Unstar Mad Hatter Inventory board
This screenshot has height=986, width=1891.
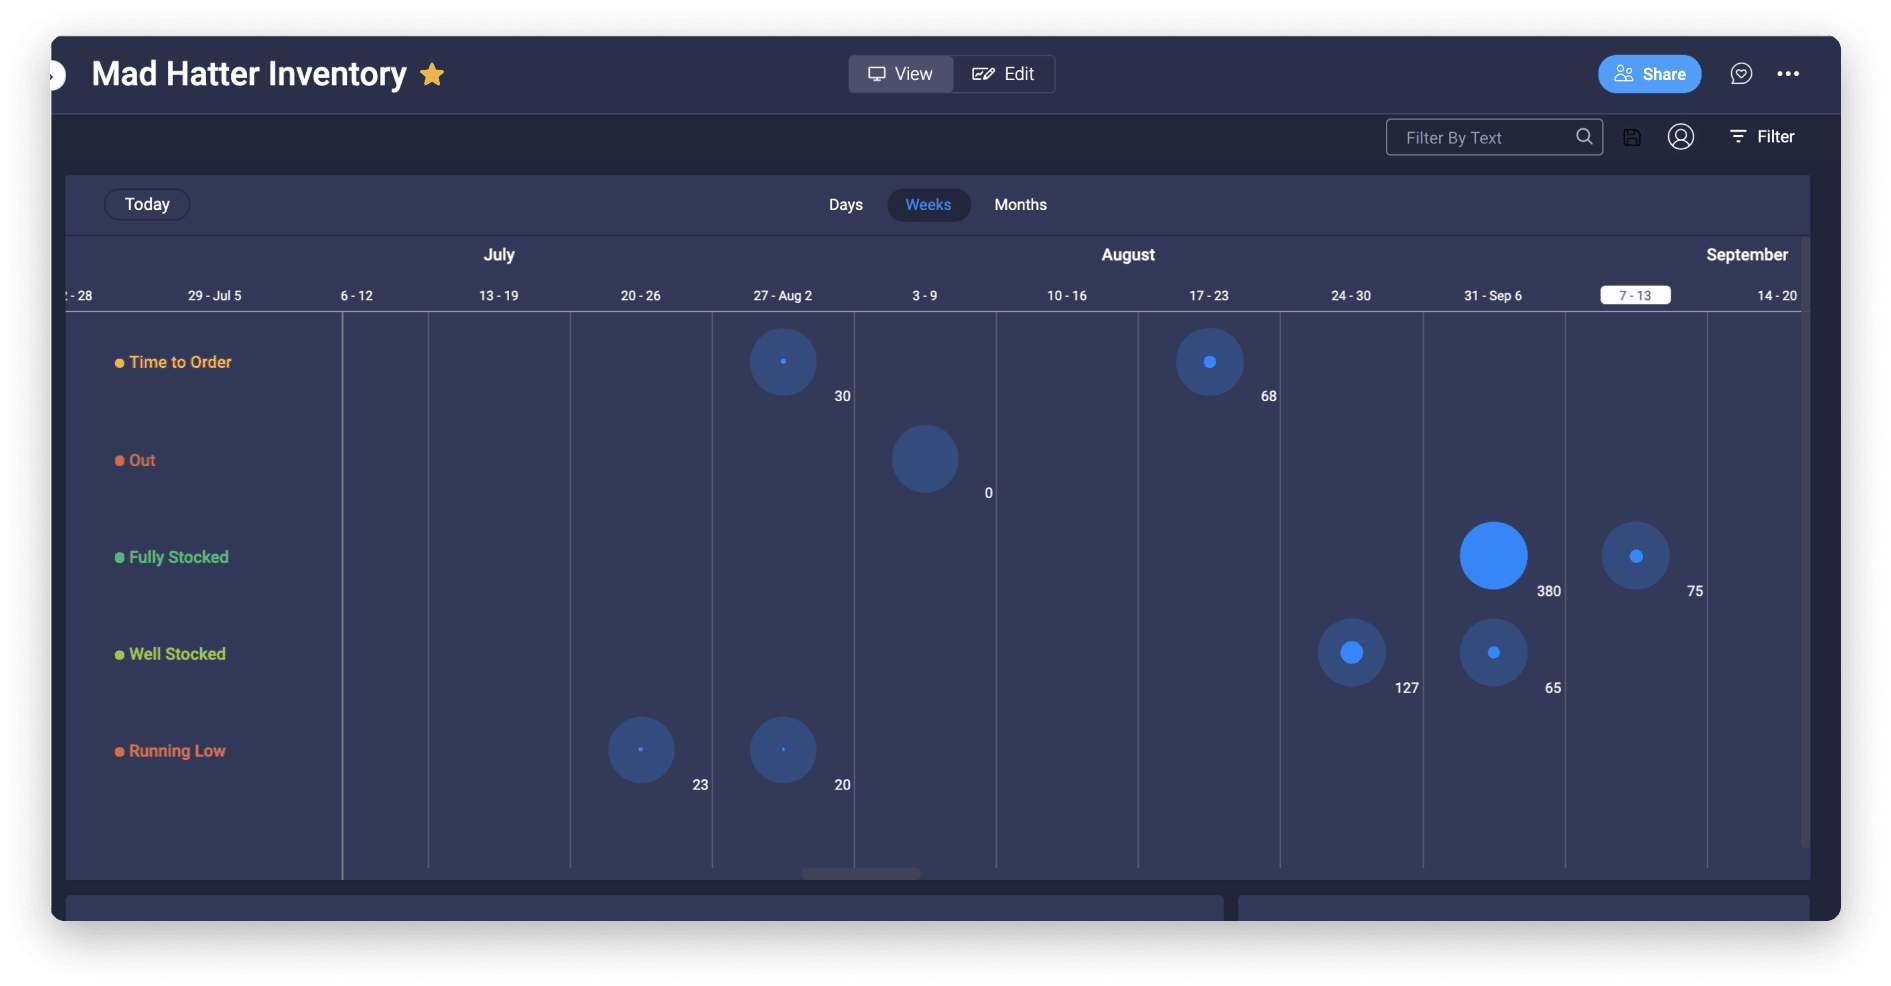(431, 73)
